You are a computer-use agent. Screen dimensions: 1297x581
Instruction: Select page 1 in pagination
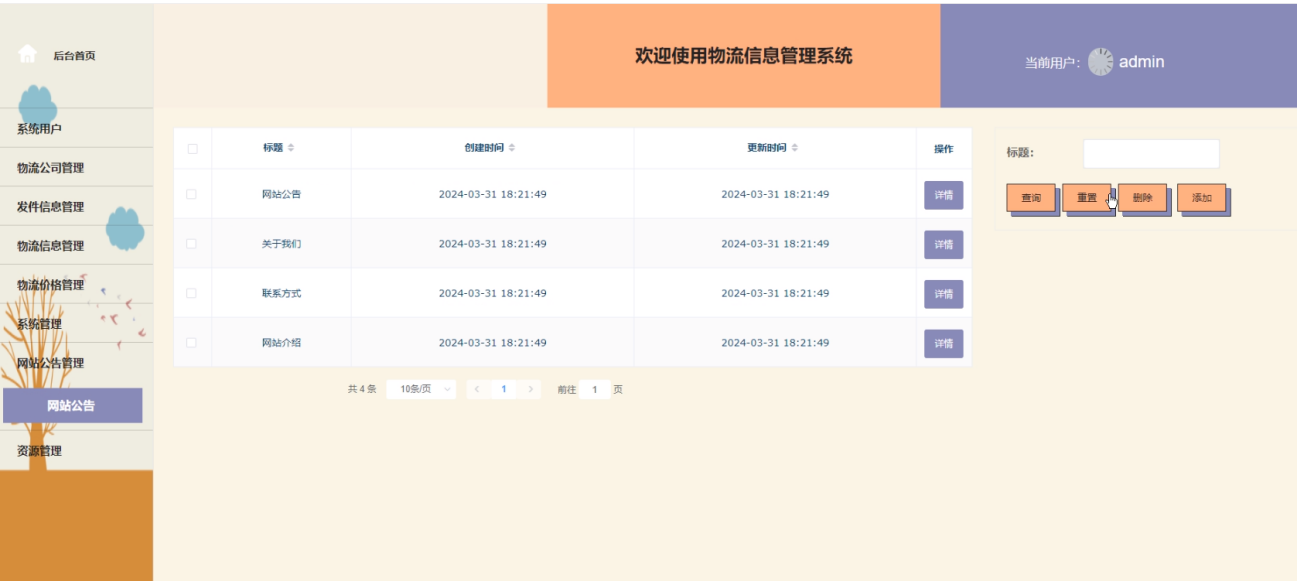tap(504, 389)
